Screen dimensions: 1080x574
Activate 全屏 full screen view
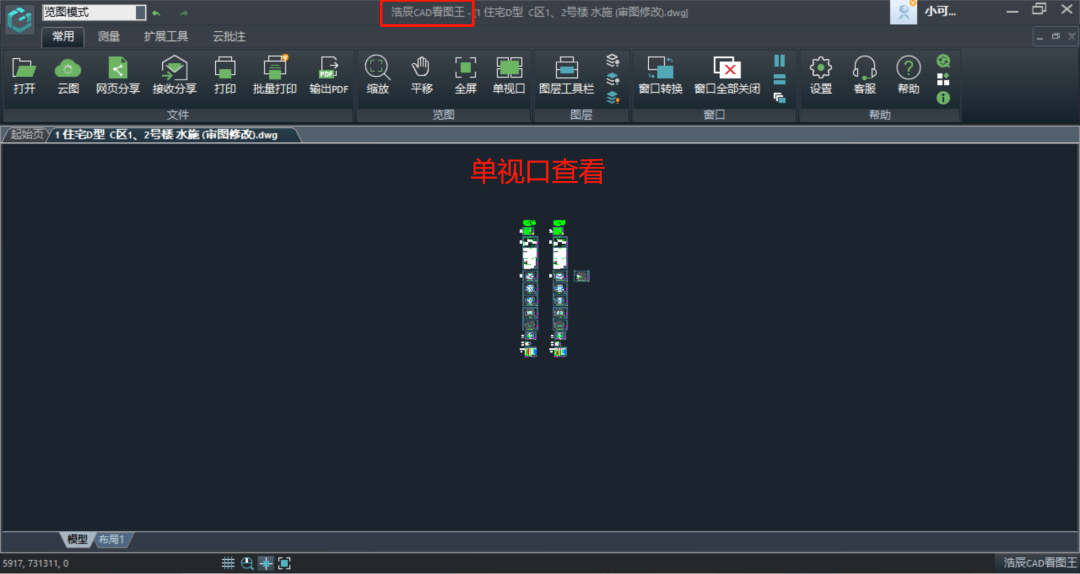click(466, 75)
